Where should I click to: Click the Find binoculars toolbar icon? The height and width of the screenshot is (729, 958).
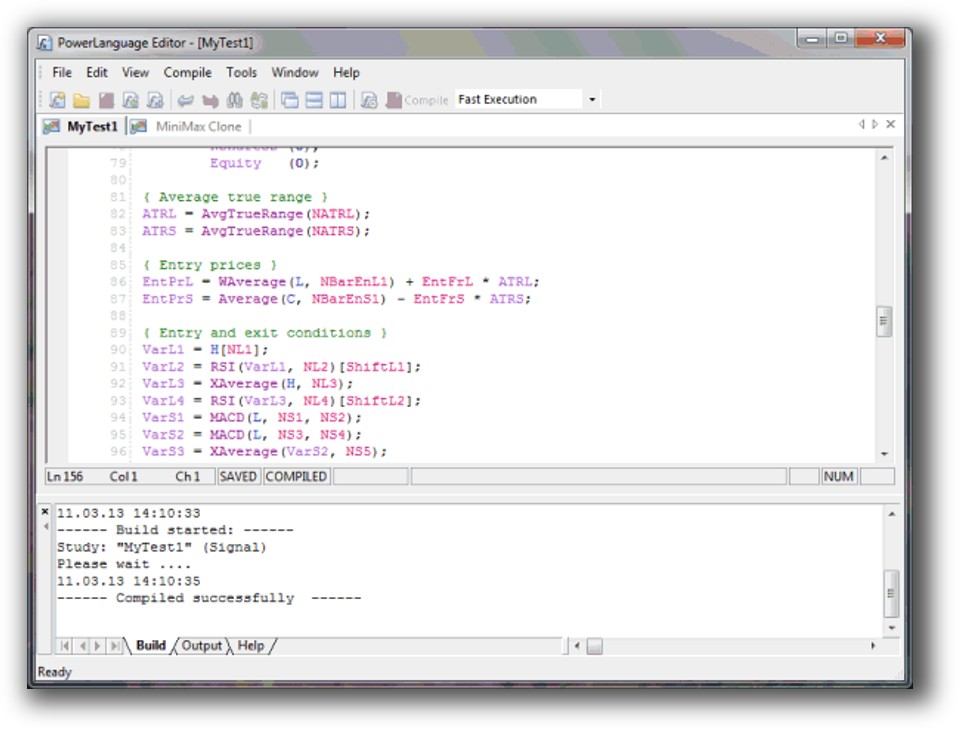coord(235,100)
